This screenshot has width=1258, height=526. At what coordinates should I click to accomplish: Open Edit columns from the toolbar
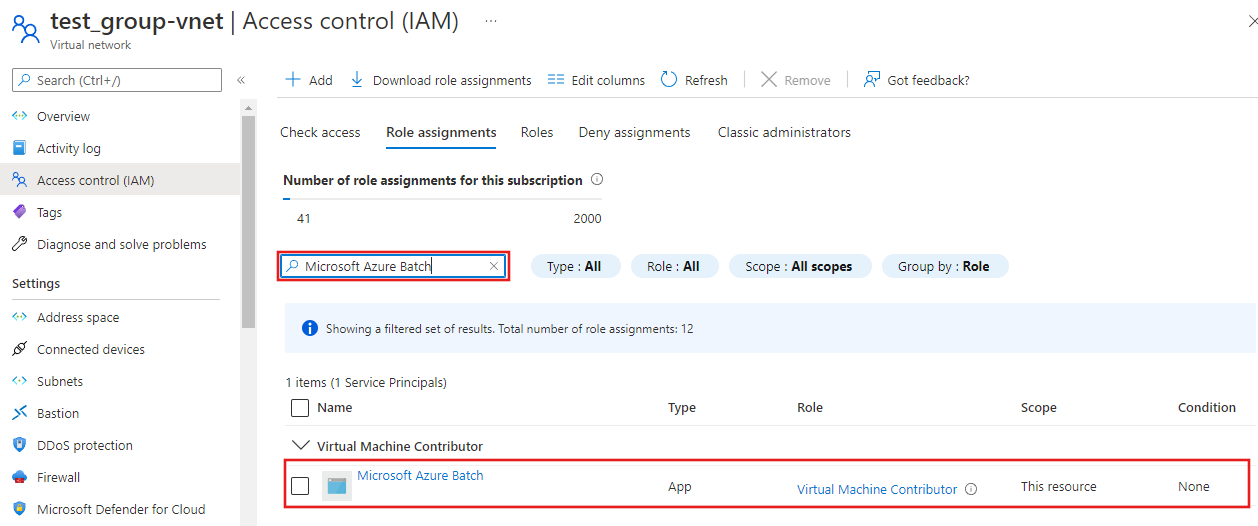coord(596,80)
